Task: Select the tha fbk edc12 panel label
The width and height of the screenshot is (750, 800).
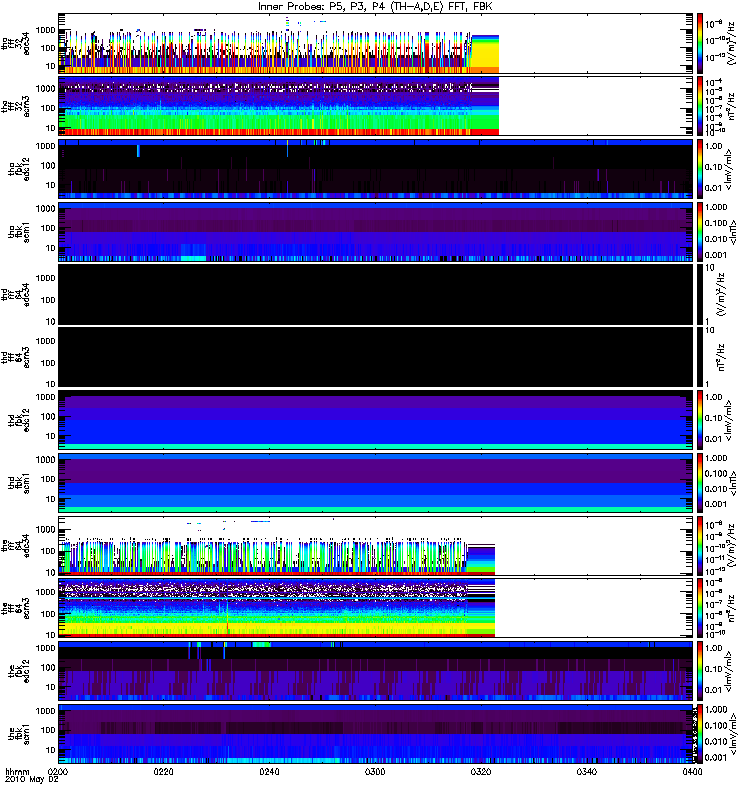Action: click(19, 169)
